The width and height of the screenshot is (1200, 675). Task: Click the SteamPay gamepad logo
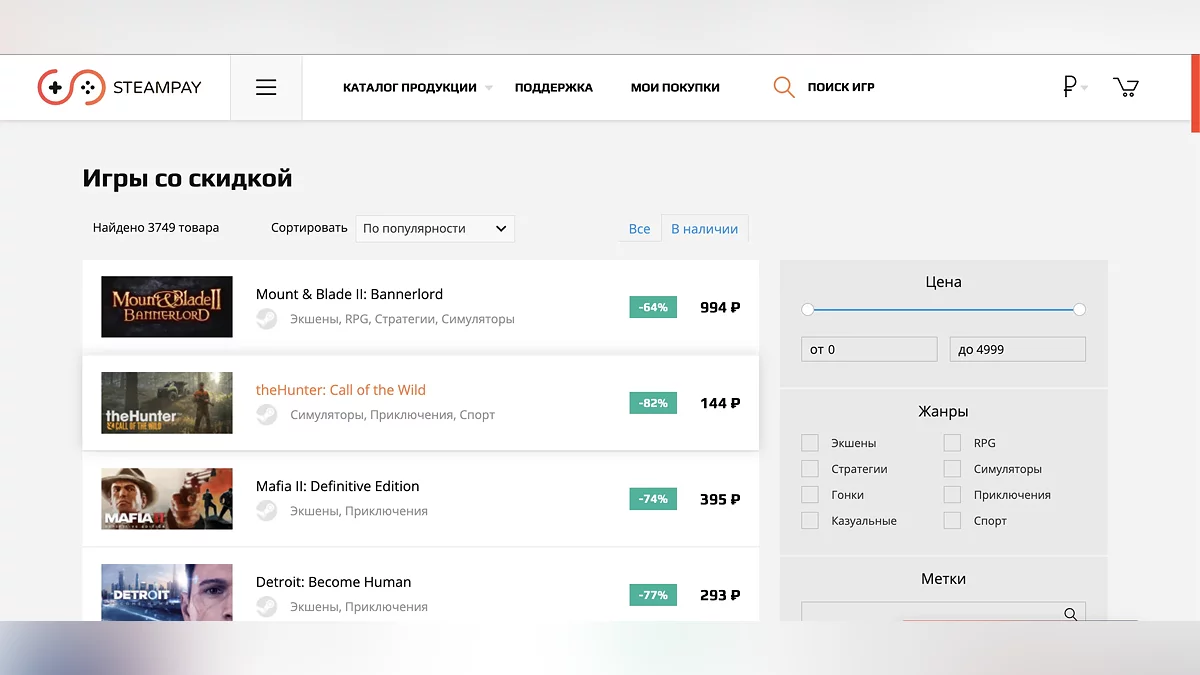click(70, 87)
